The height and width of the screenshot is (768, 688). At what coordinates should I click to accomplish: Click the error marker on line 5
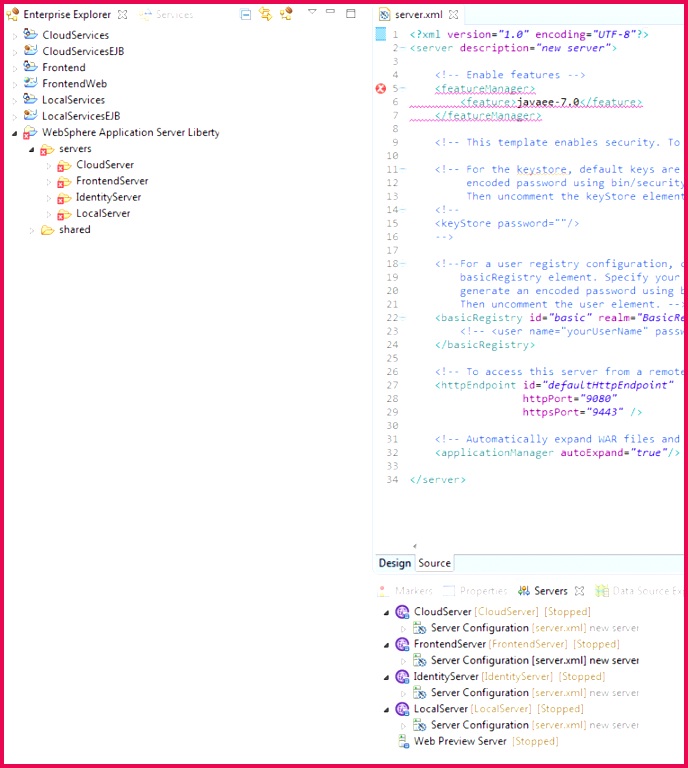coord(380,88)
